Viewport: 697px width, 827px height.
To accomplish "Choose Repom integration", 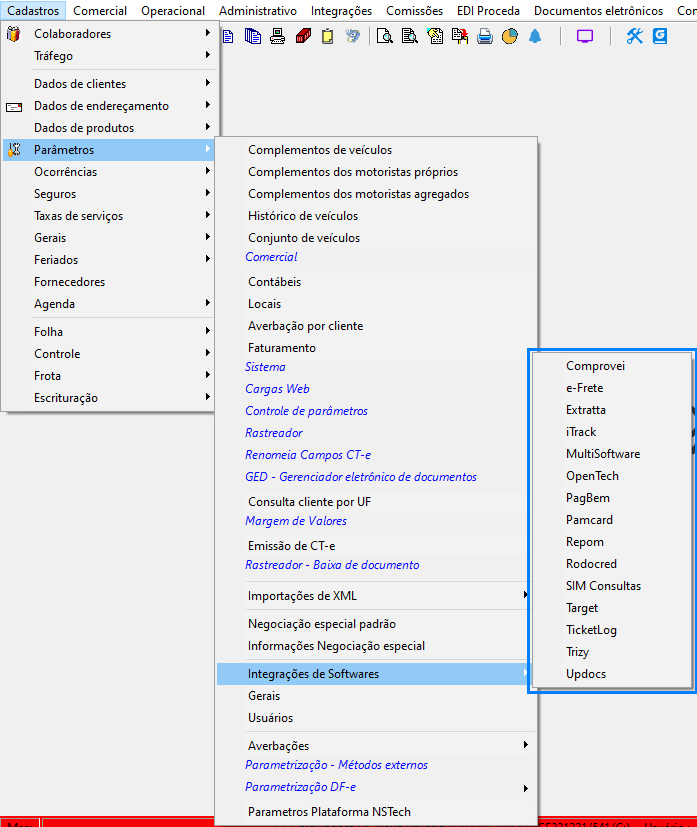I will pos(612,542).
